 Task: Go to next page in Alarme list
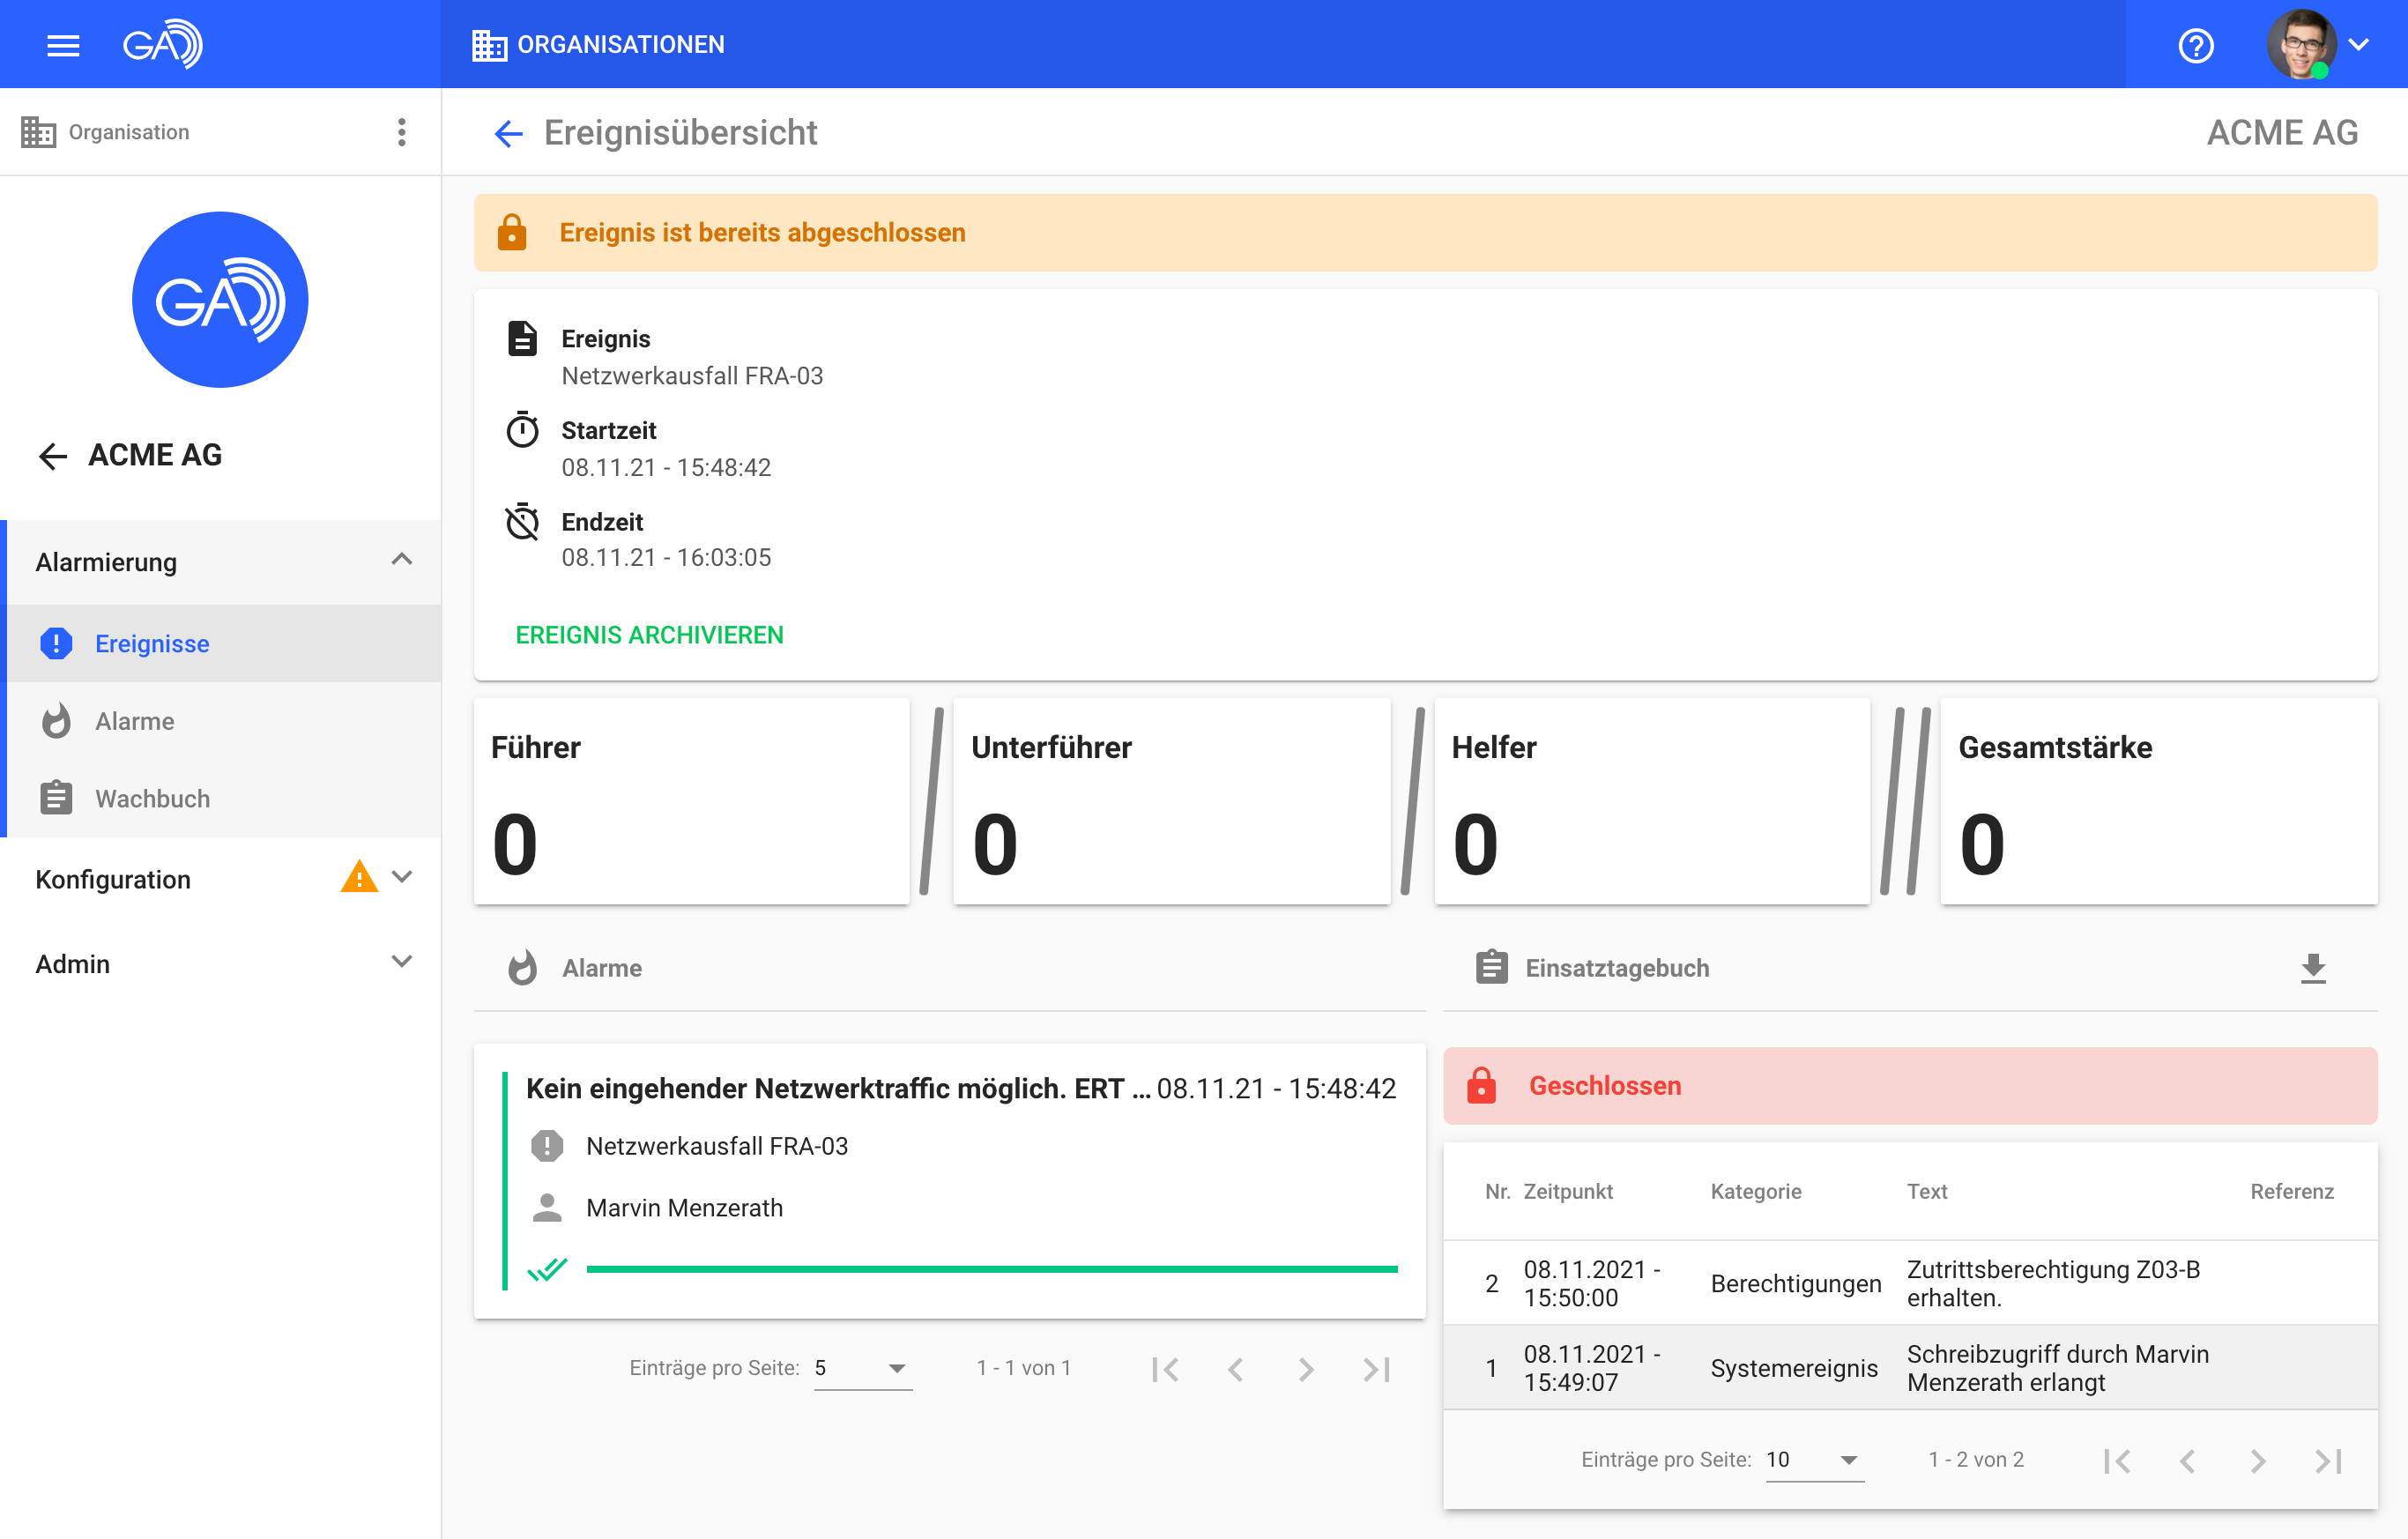pos(1305,1368)
